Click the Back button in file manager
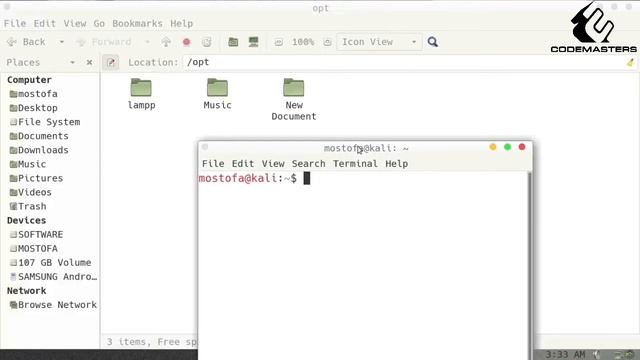640x360 pixels. (x=26, y=42)
